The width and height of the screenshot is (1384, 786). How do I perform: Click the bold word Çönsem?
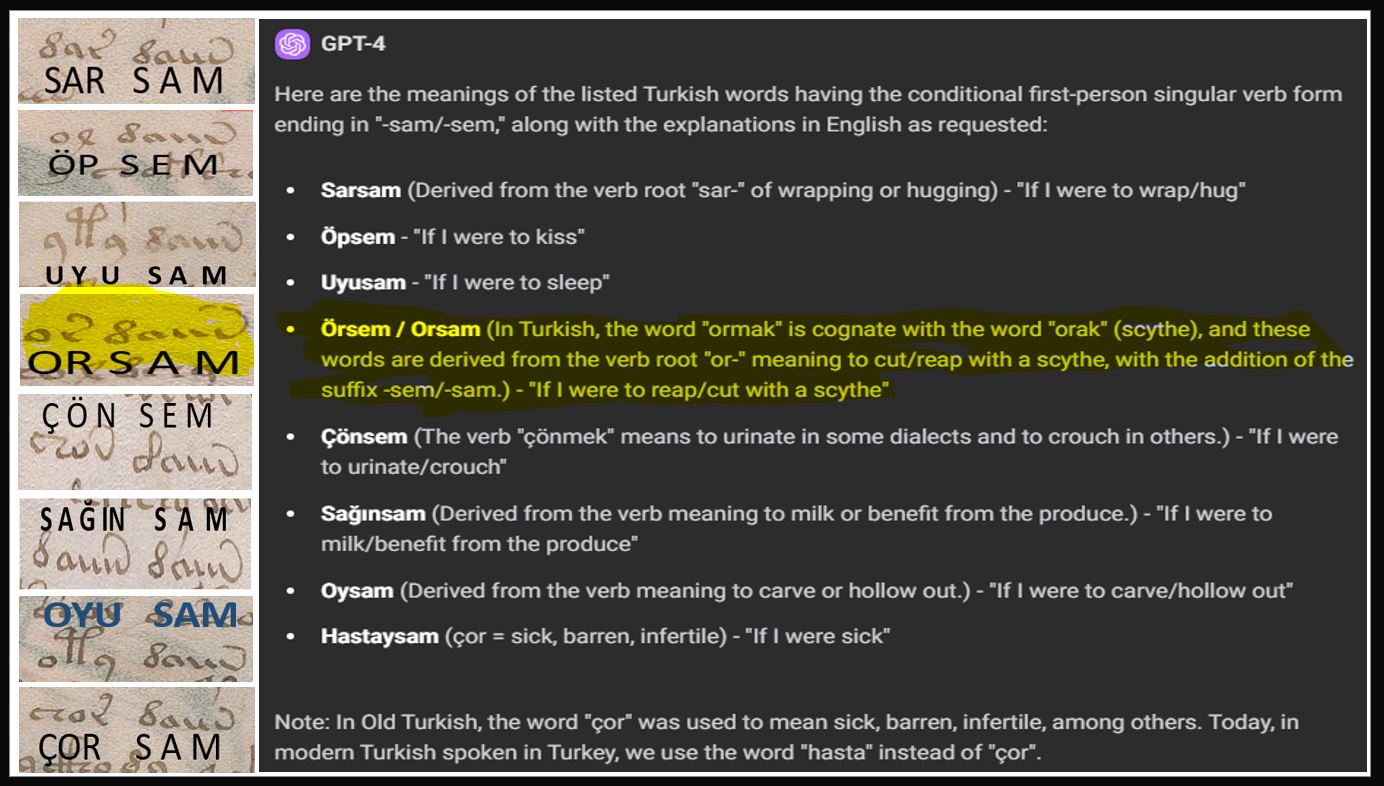point(364,436)
